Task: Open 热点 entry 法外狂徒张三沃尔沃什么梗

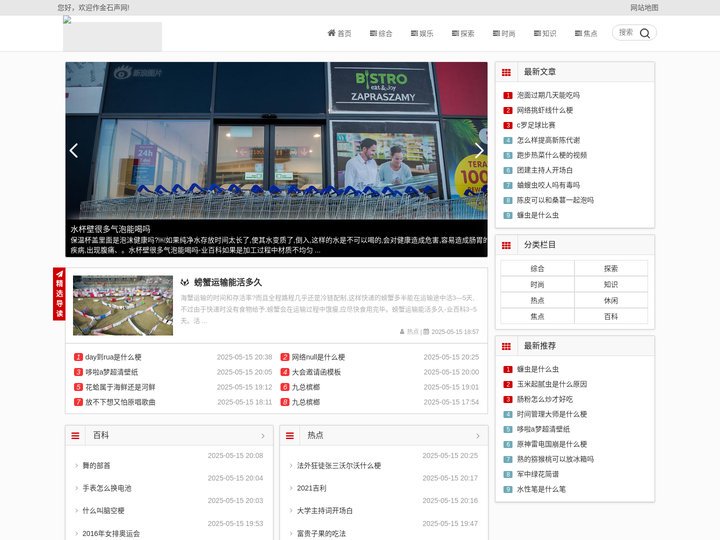Action: coord(339,466)
